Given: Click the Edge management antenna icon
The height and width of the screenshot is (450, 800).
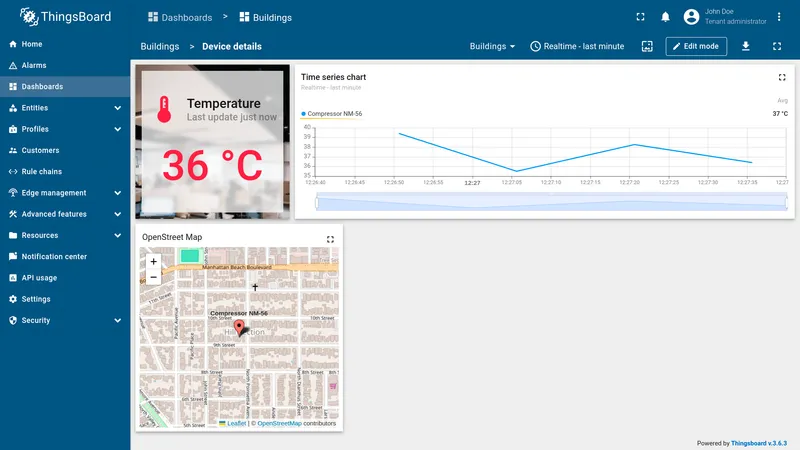Looking at the screenshot, I should 13,193.
